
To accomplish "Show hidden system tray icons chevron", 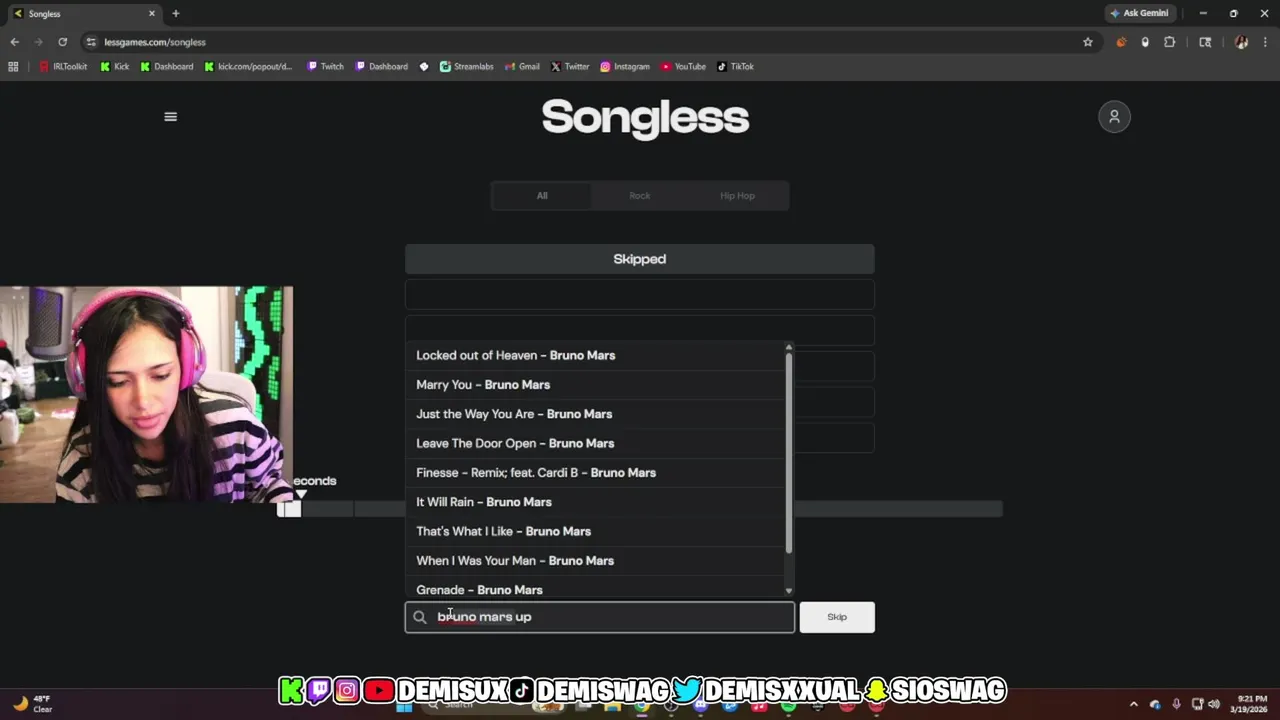I will pos(1133,704).
